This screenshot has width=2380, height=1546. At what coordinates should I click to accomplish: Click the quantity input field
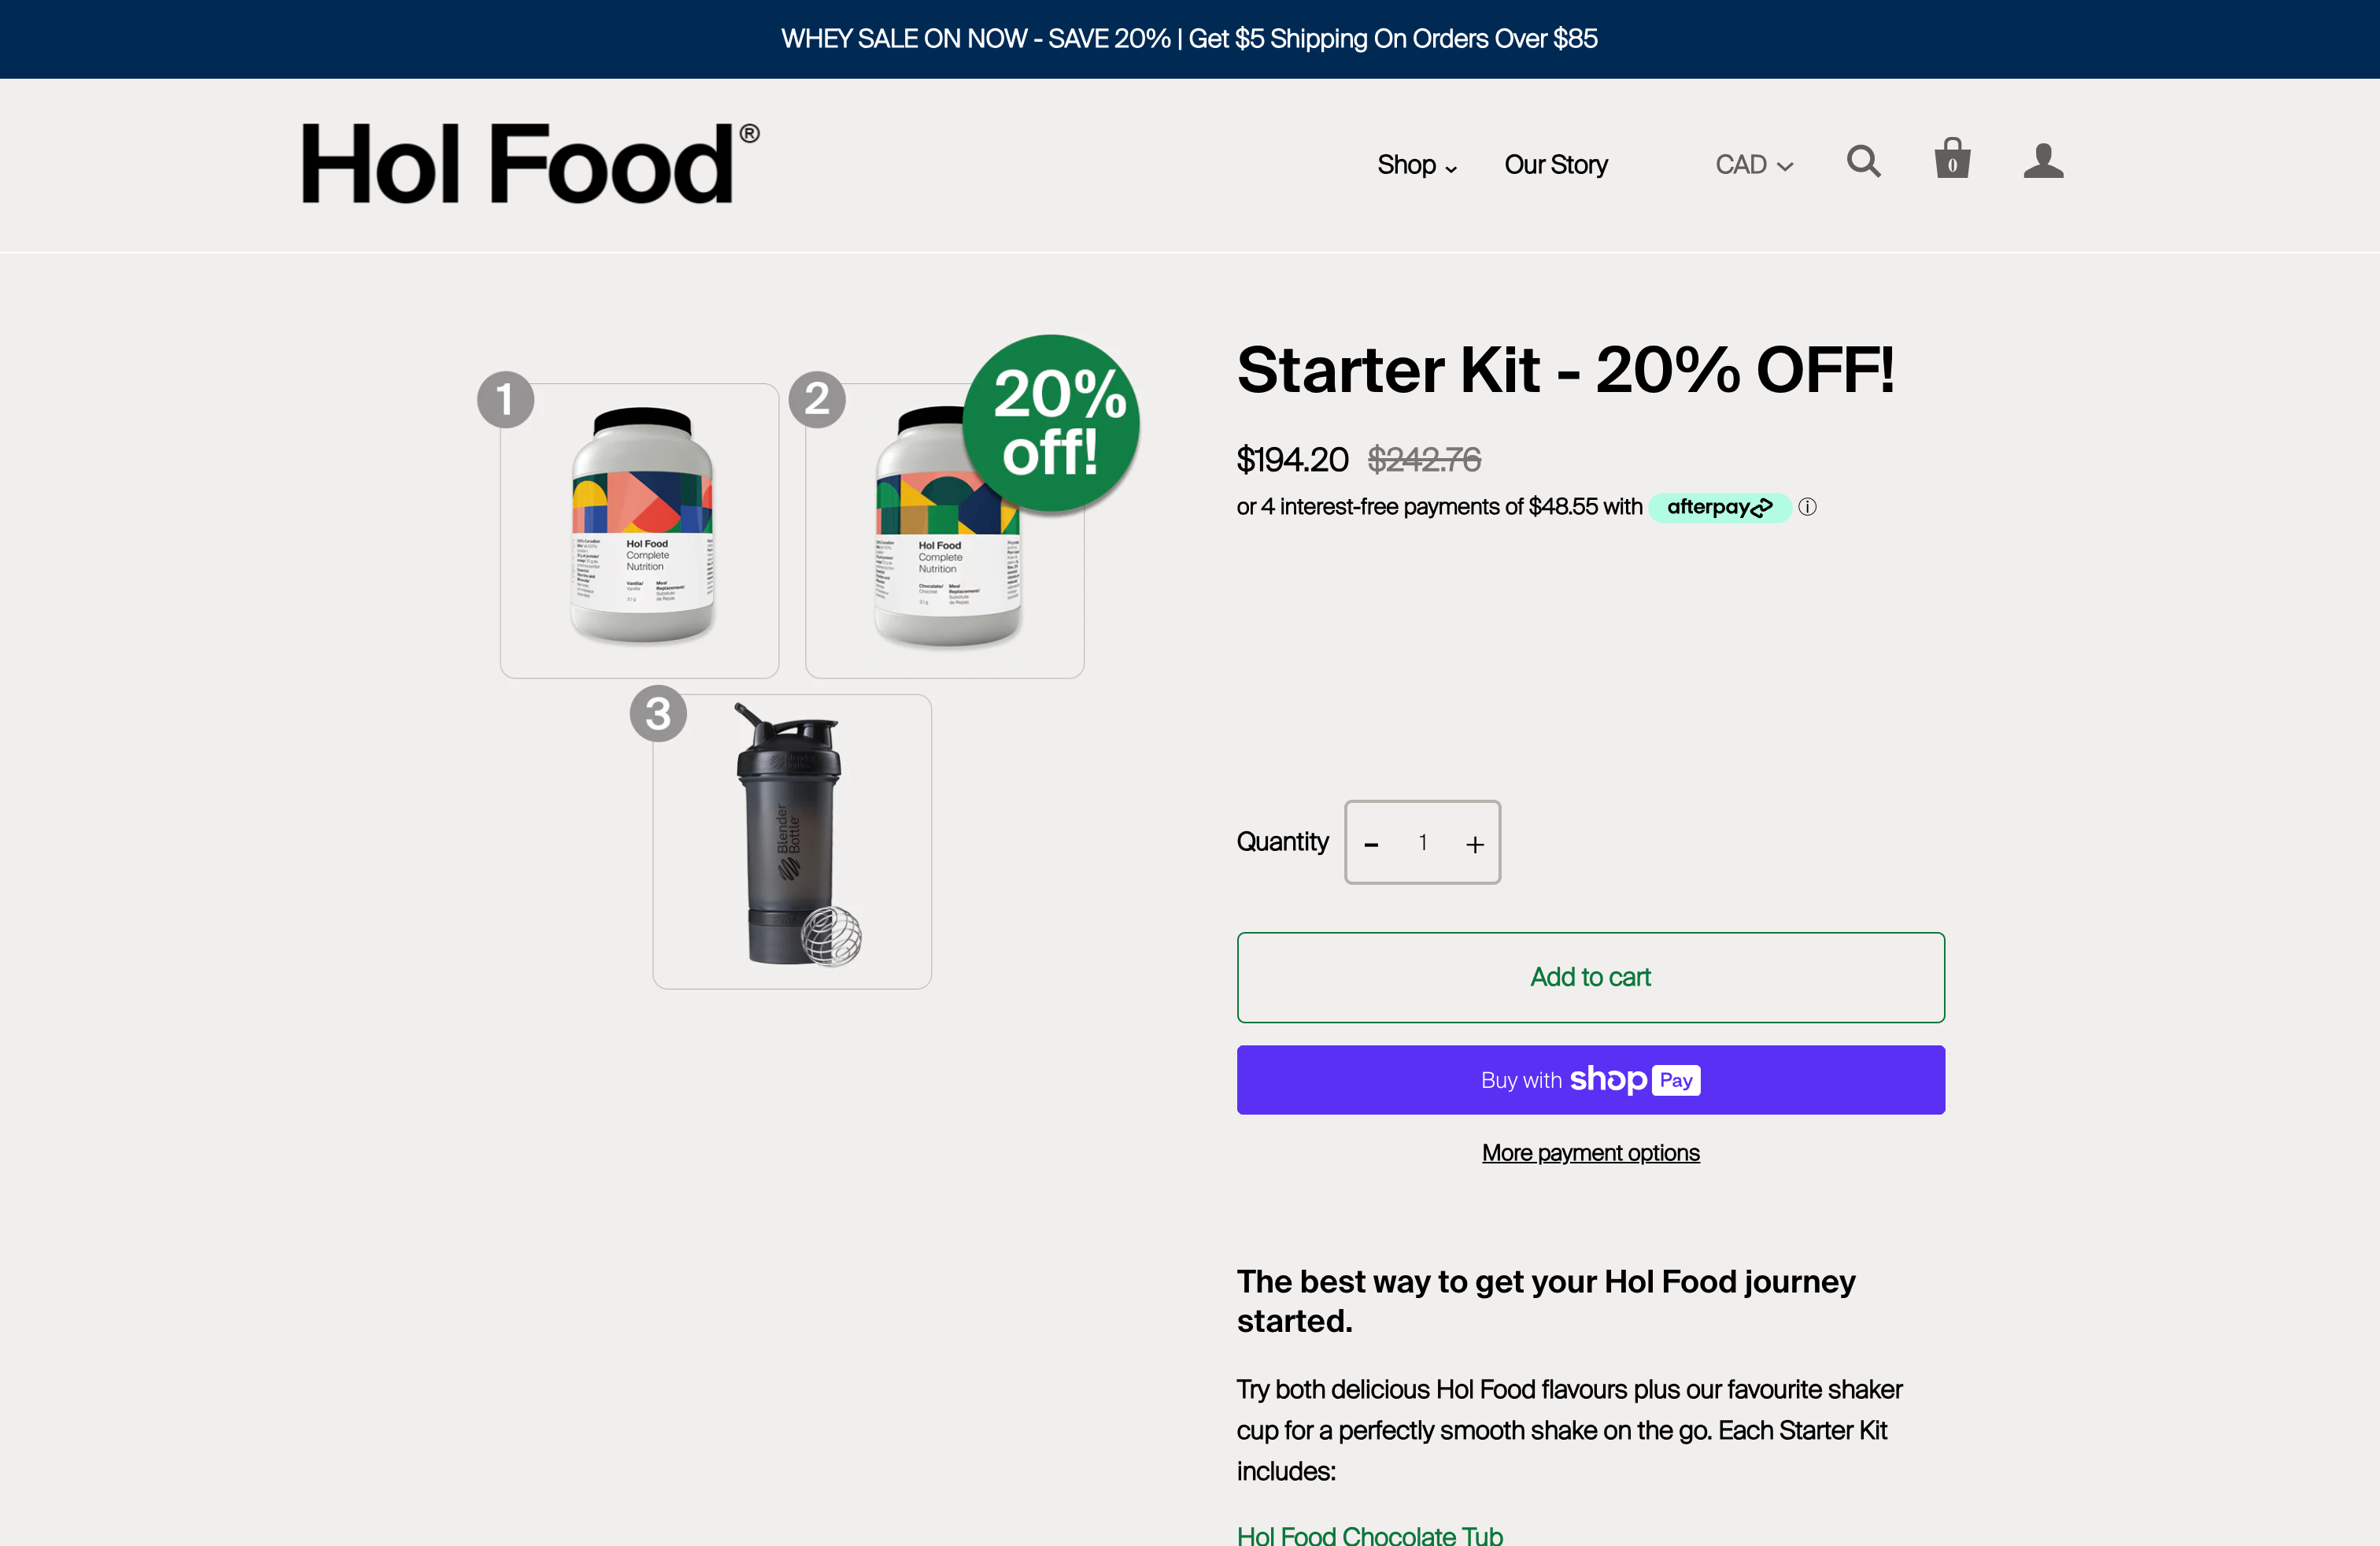click(x=1422, y=843)
